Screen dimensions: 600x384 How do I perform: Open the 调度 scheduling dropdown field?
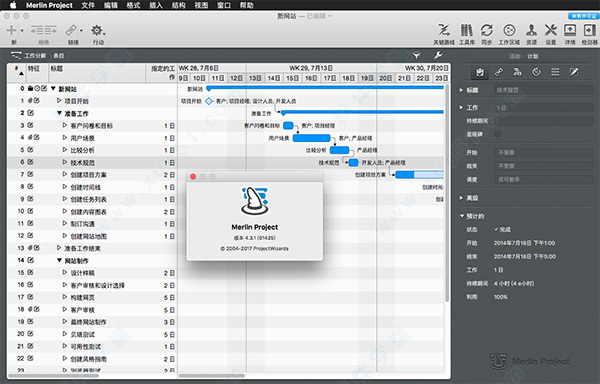(x=544, y=179)
